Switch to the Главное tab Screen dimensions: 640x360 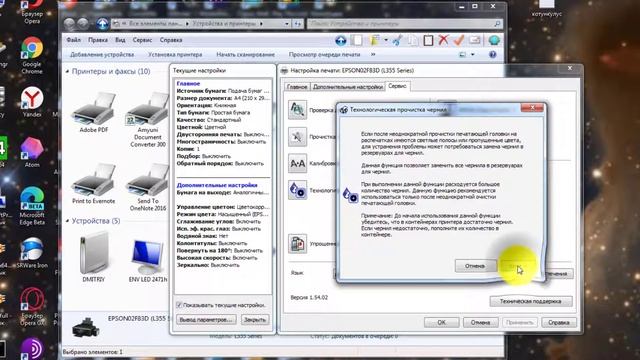coord(297,87)
